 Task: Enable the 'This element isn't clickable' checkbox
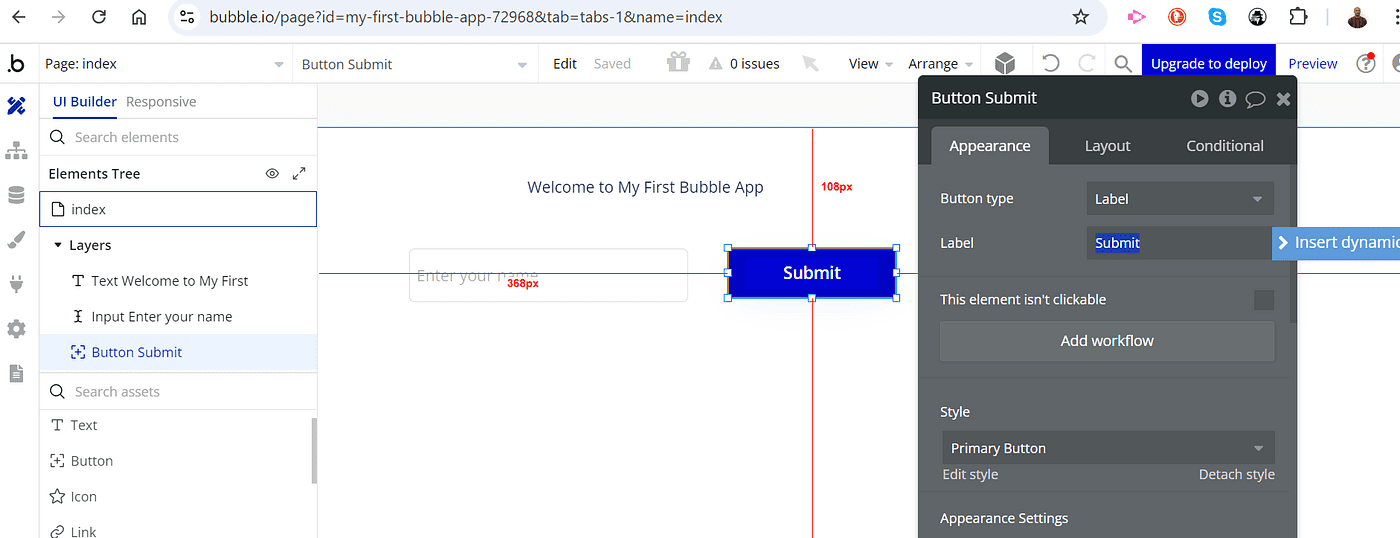(1264, 300)
